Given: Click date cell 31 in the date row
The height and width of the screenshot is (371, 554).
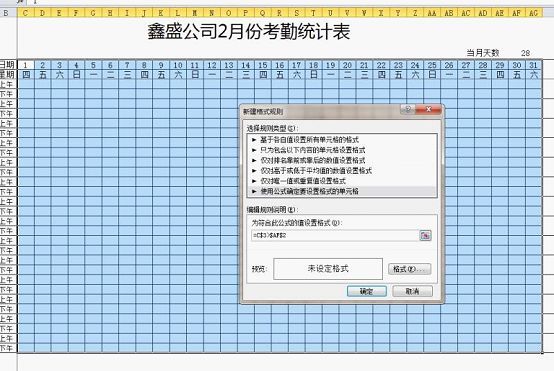Looking at the screenshot, I should click(534, 65).
